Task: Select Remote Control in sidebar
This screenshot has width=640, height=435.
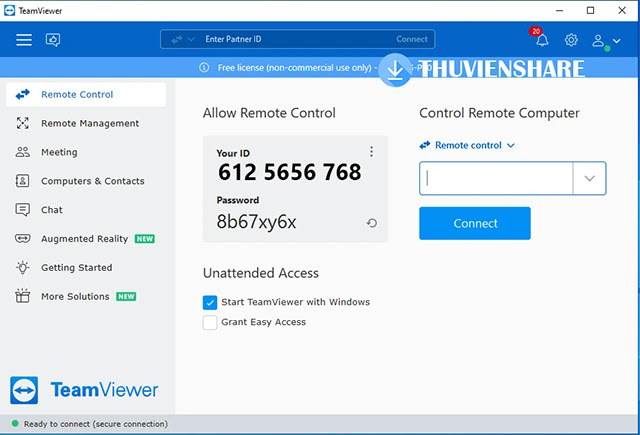Action: 86,95
